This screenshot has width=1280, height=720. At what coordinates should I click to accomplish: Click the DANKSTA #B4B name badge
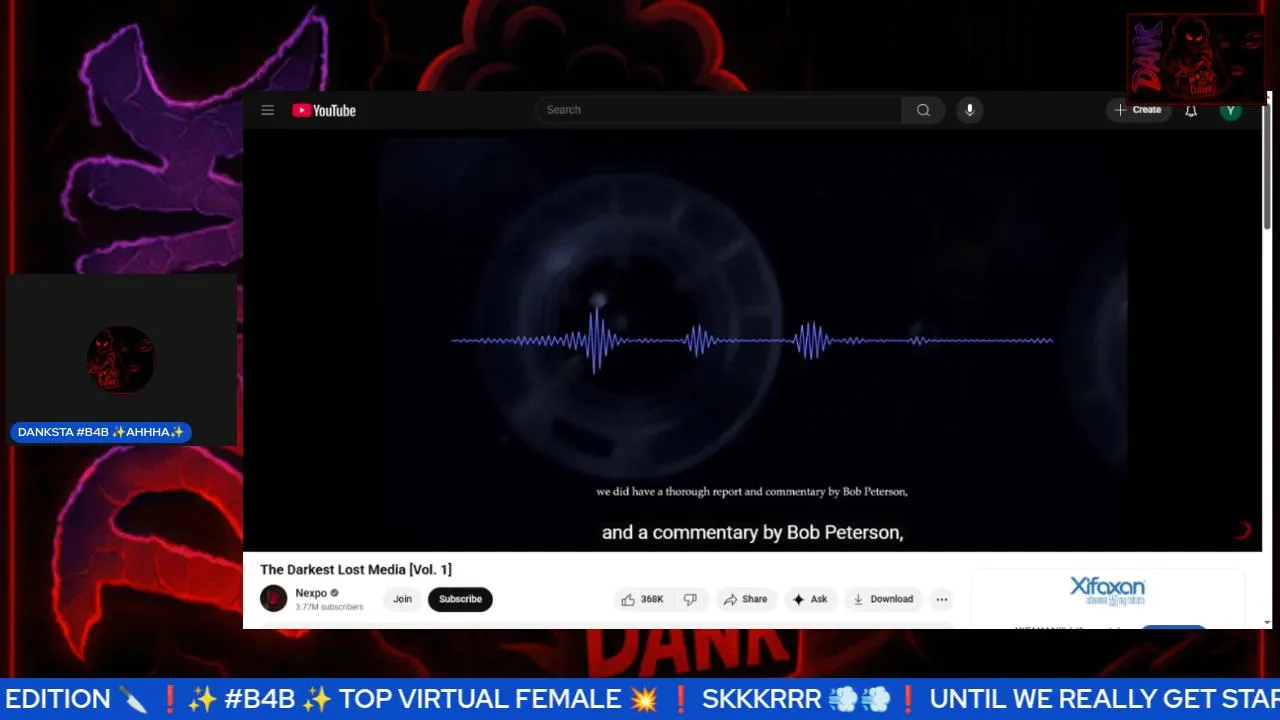pos(101,432)
